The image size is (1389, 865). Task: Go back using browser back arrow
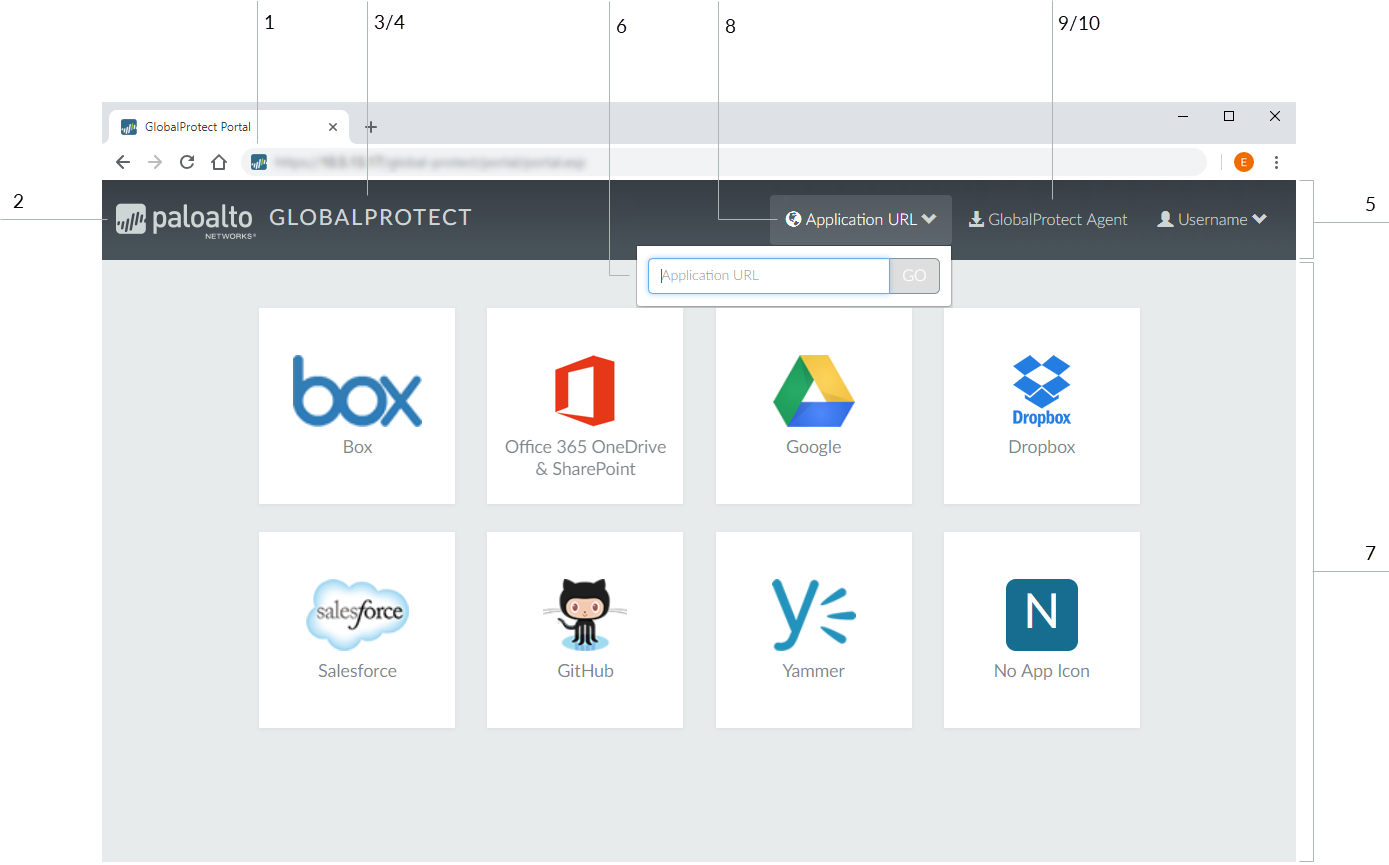tap(123, 162)
